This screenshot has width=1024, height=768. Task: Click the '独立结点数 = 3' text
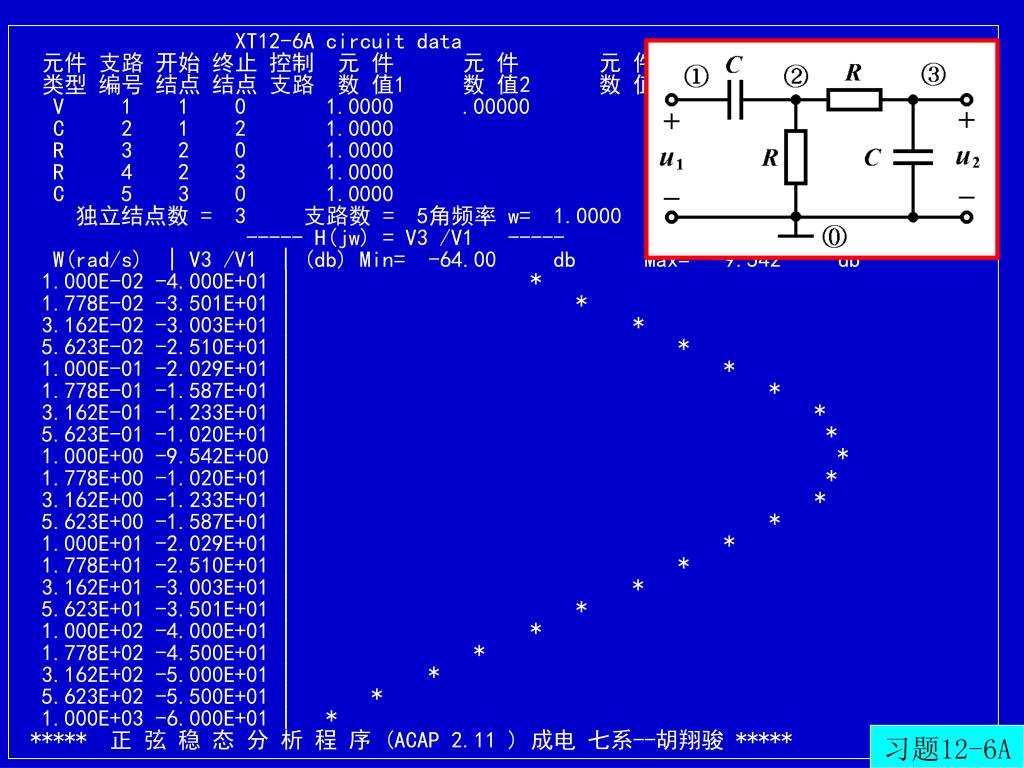[x=161, y=216]
